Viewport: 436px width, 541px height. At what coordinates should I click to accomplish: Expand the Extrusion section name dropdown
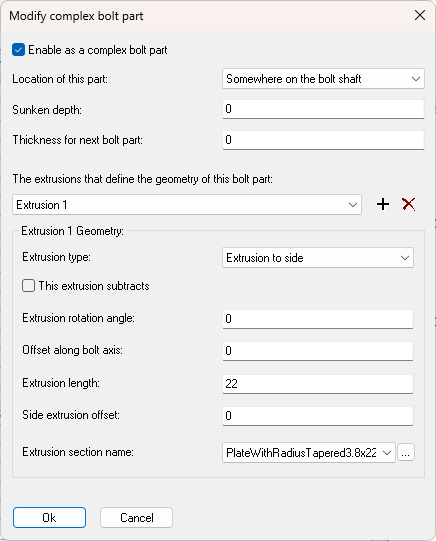(309, 453)
